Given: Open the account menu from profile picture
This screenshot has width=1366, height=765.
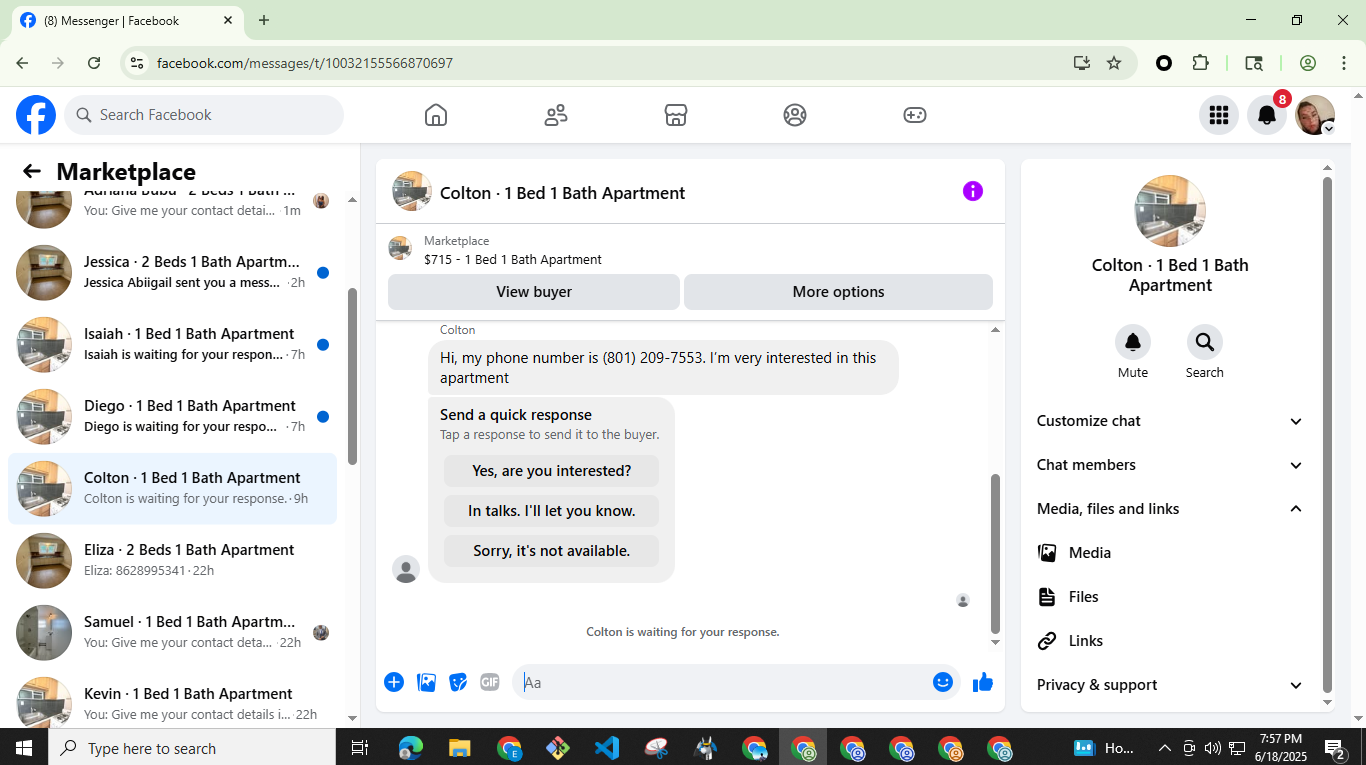Looking at the screenshot, I should pyautogui.click(x=1315, y=115).
